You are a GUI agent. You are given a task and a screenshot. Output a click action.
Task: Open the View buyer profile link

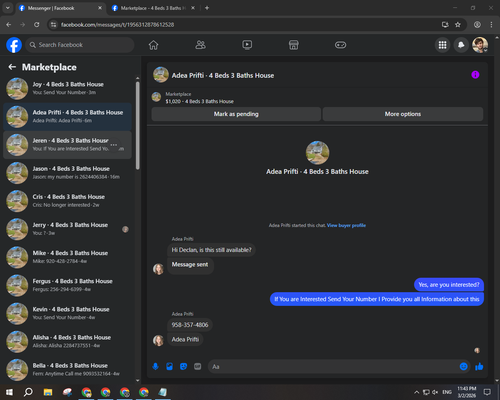click(346, 225)
